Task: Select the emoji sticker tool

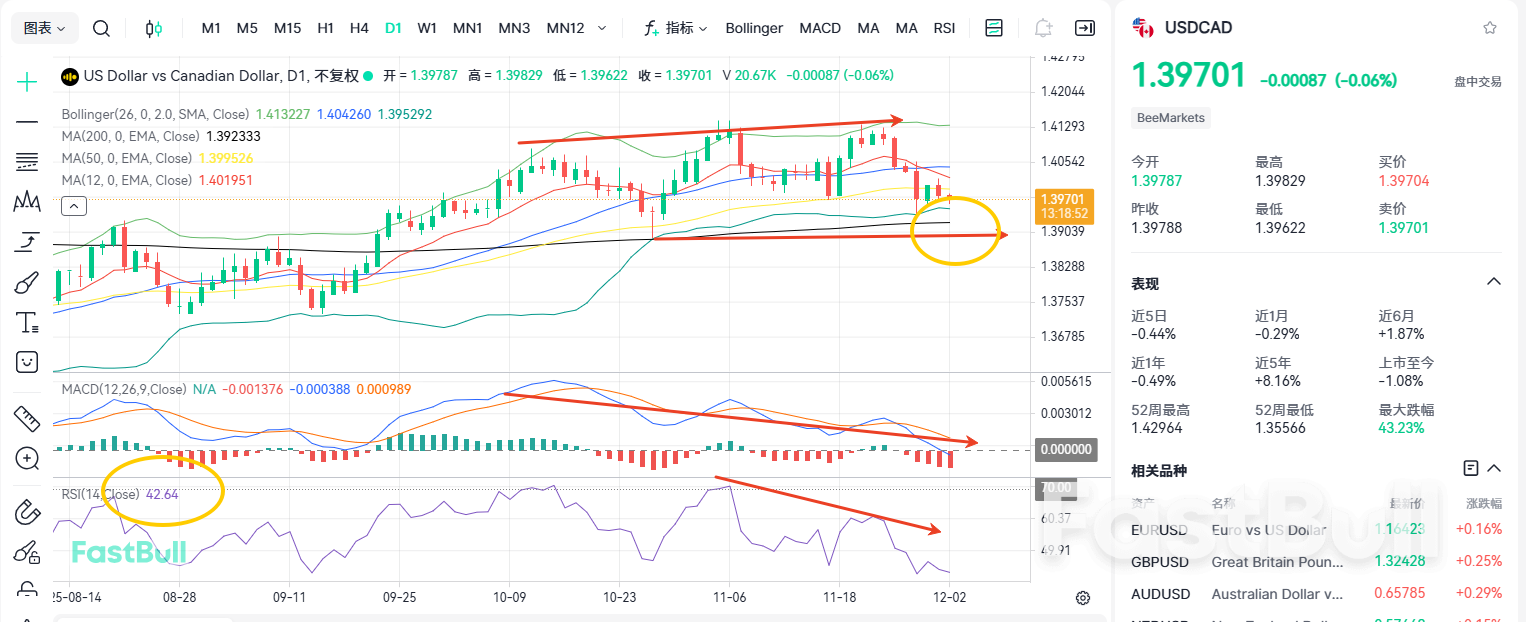Action: [x=27, y=362]
